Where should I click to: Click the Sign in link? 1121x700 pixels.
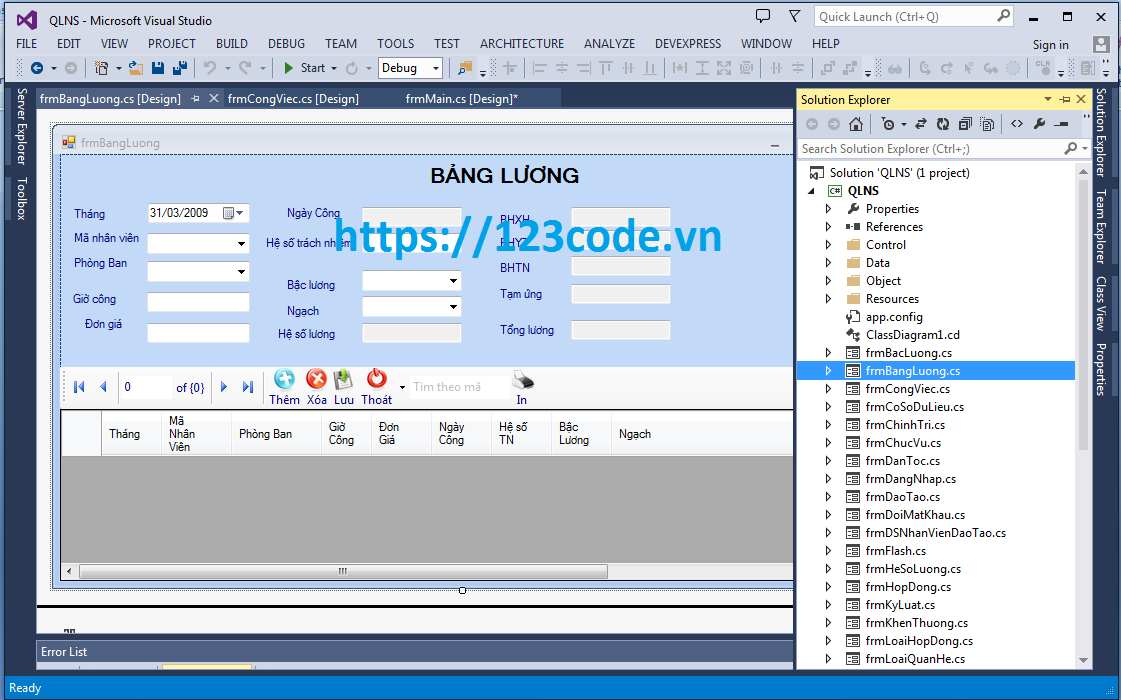pos(1051,44)
